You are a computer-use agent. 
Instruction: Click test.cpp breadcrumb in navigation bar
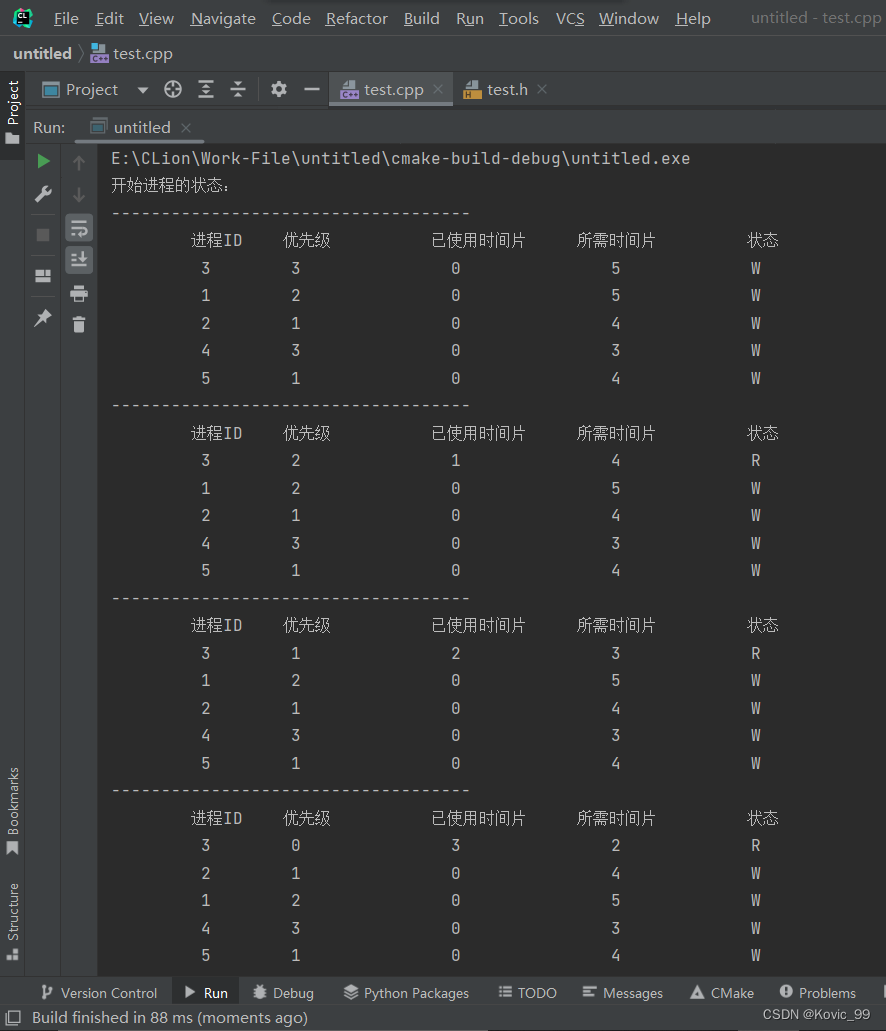tap(132, 53)
